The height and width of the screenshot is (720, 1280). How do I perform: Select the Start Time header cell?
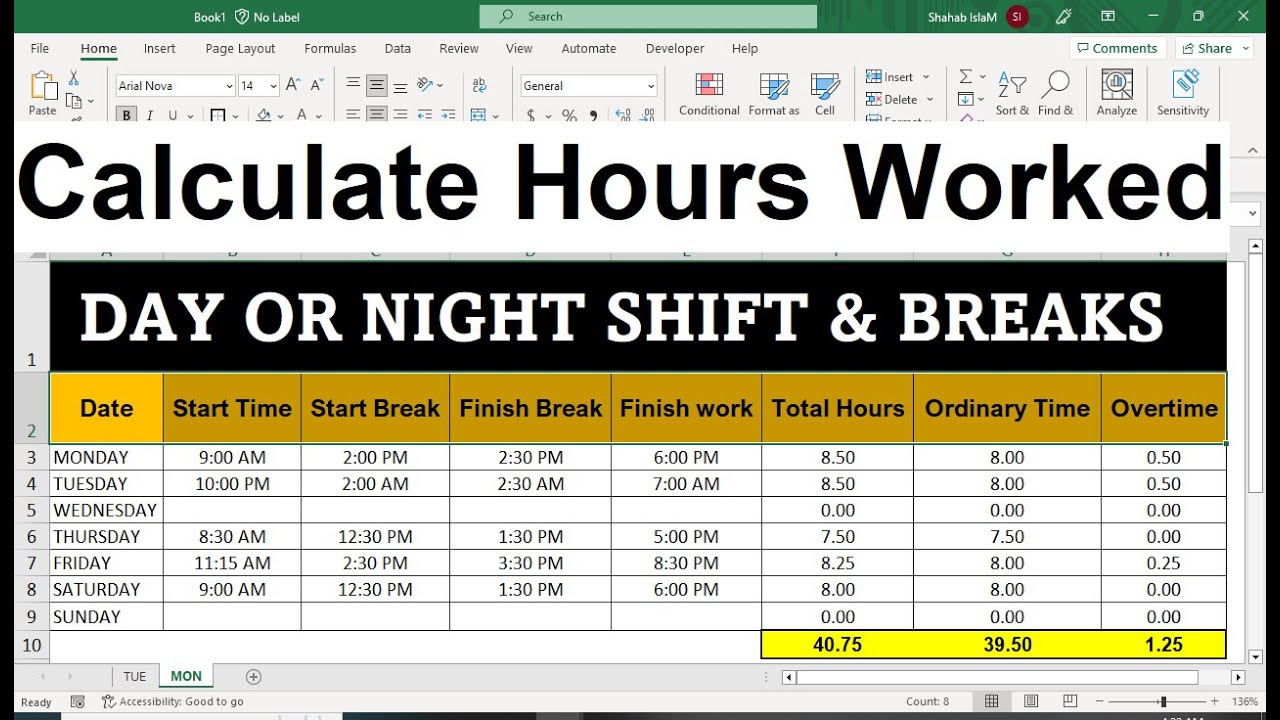(x=232, y=408)
